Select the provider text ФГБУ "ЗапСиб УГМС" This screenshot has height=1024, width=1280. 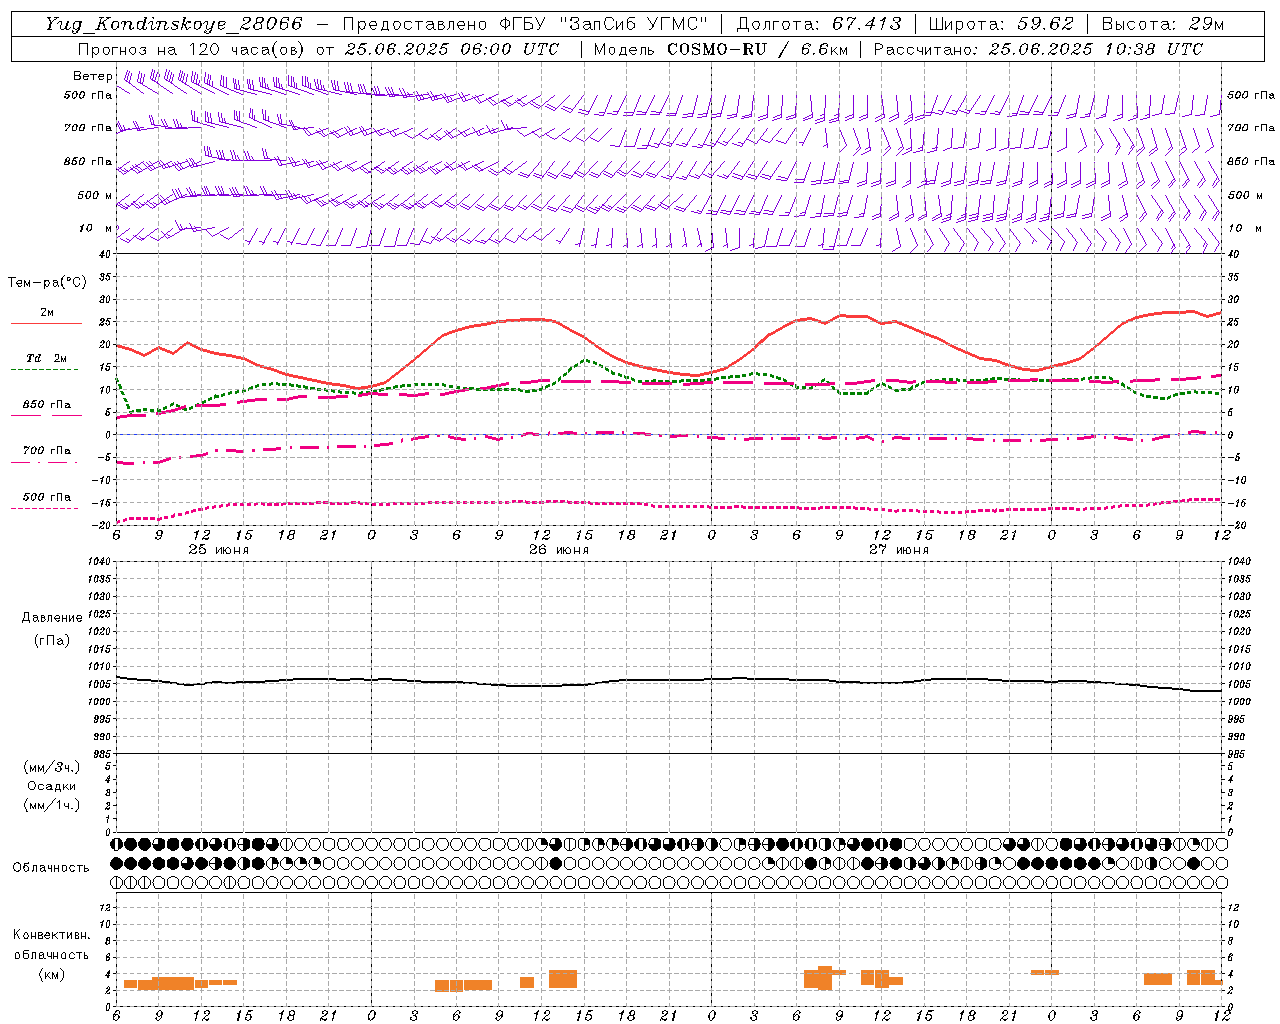click(x=603, y=24)
